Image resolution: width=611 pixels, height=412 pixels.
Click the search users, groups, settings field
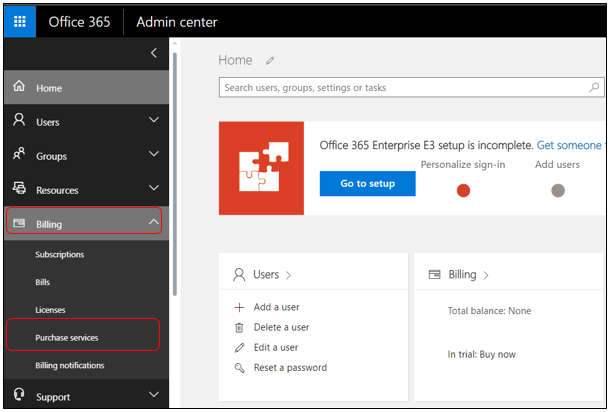pos(411,87)
